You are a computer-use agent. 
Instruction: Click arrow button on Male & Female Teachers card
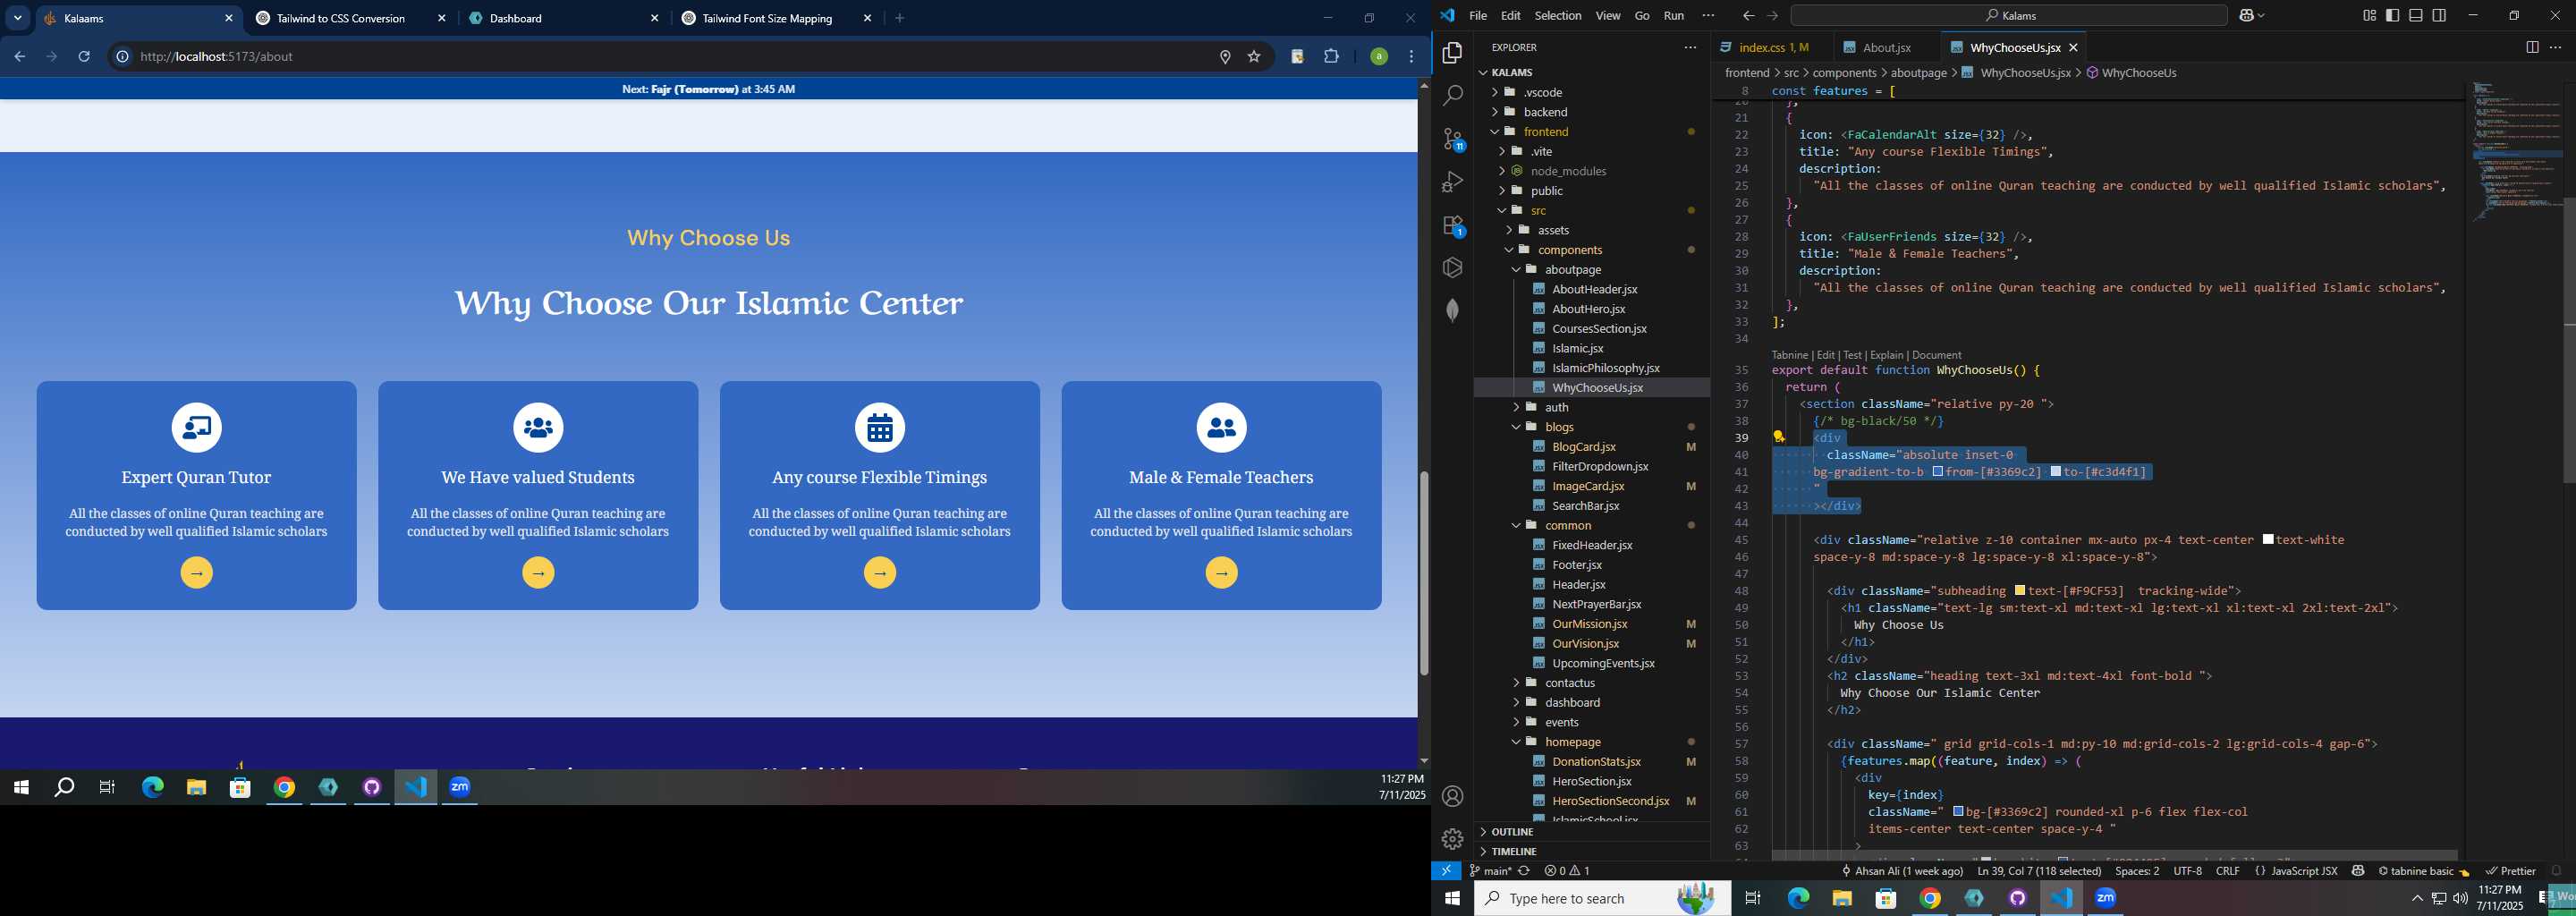(x=1221, y=572)
